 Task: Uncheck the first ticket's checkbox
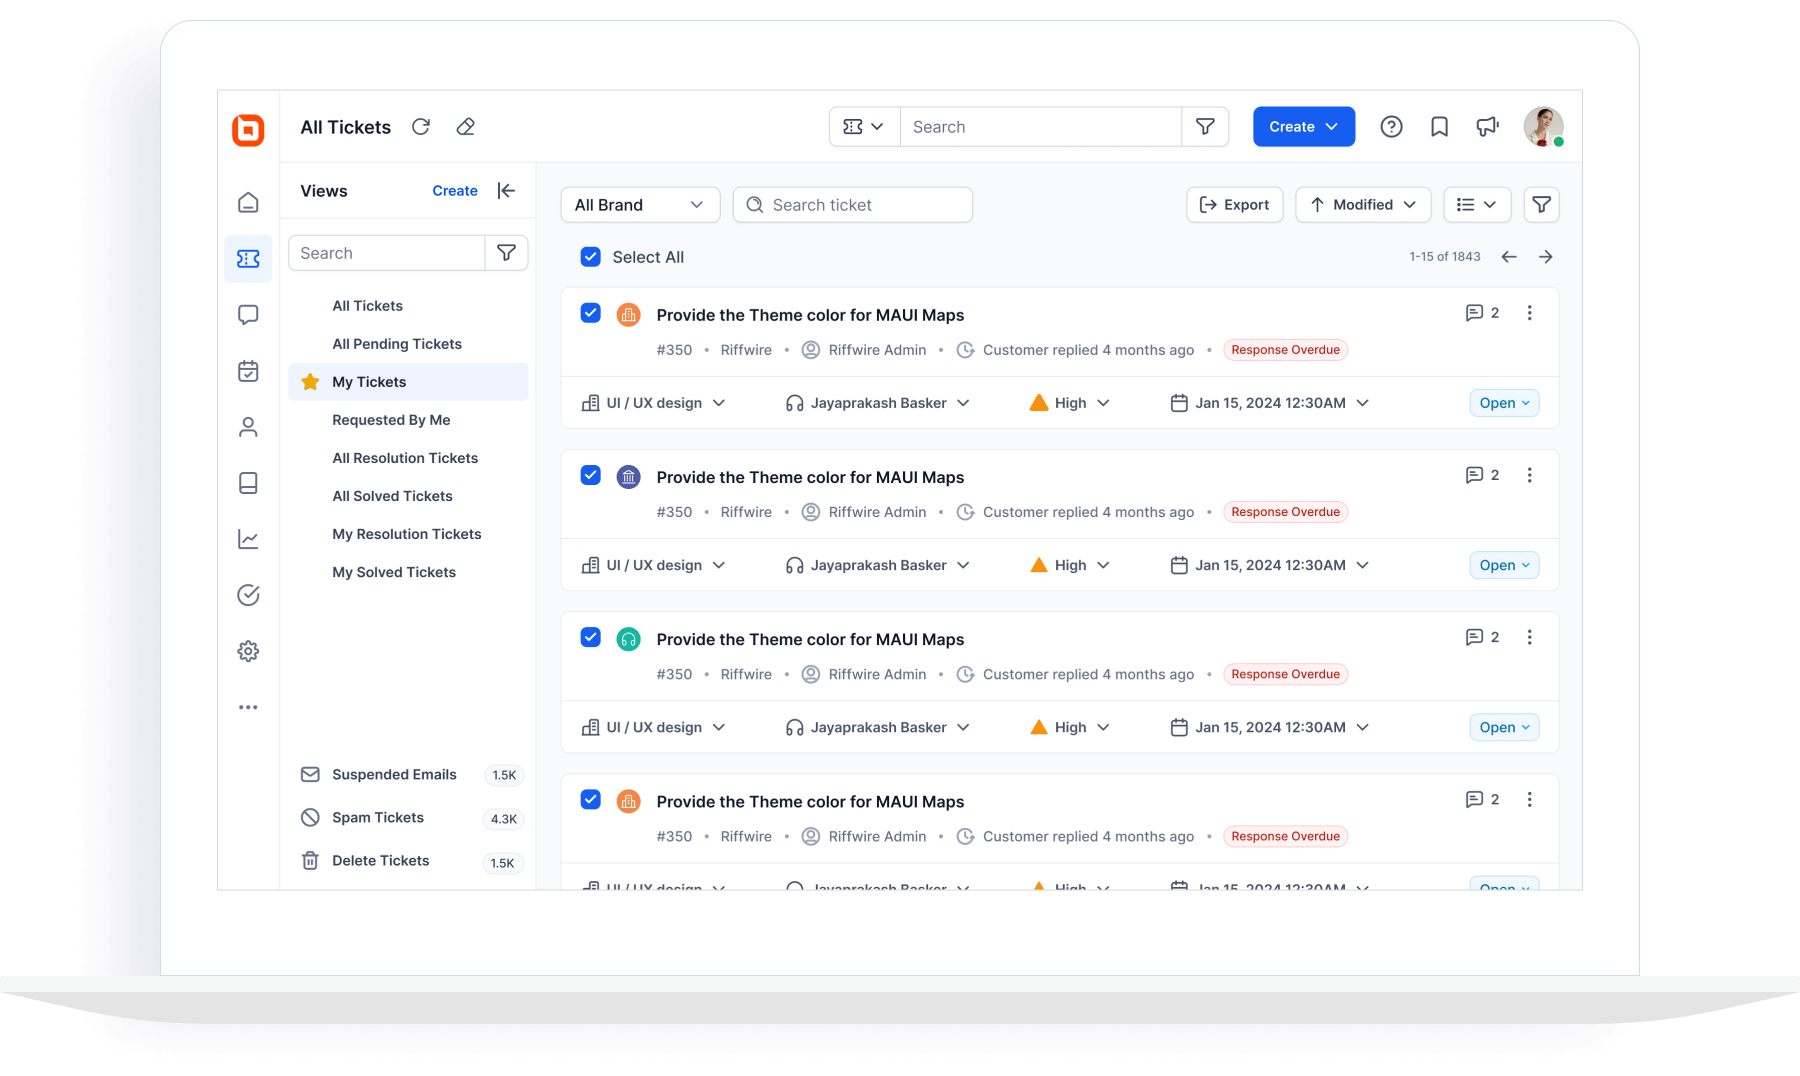591,313
